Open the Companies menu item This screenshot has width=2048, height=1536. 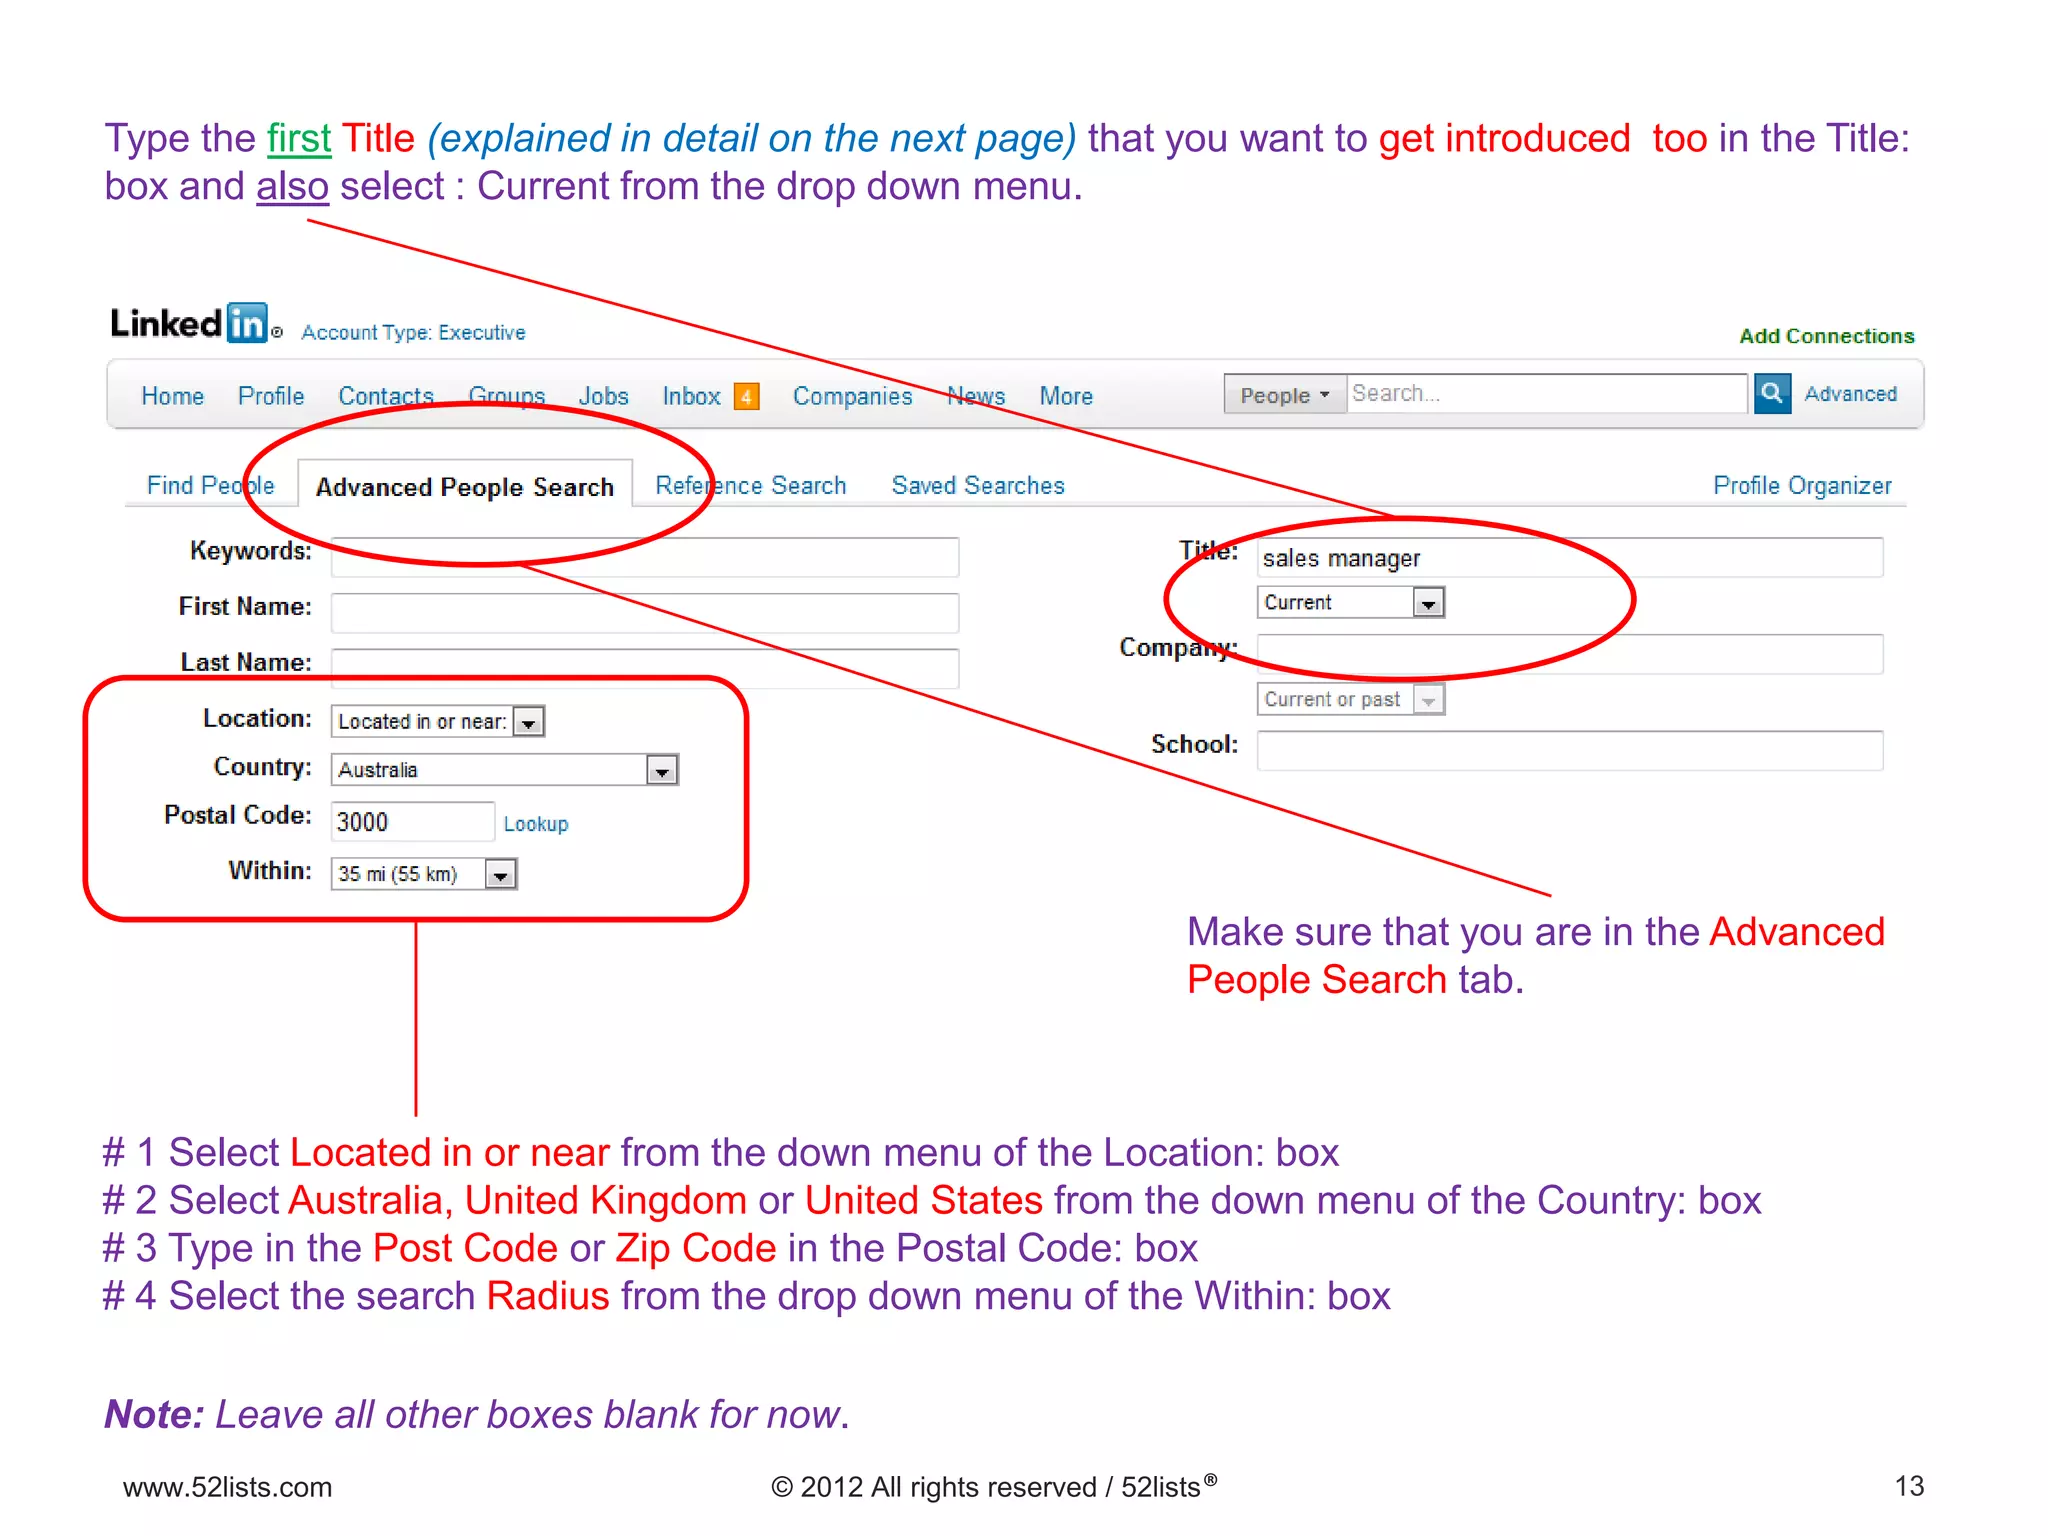(x=852, y=397)
